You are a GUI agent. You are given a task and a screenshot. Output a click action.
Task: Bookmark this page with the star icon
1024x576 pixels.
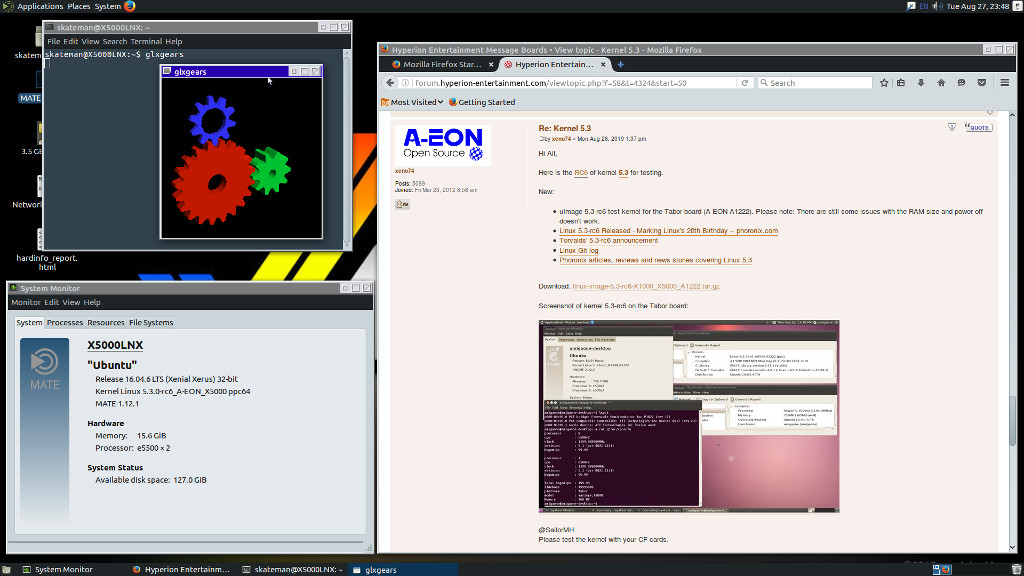click(884, 83)
